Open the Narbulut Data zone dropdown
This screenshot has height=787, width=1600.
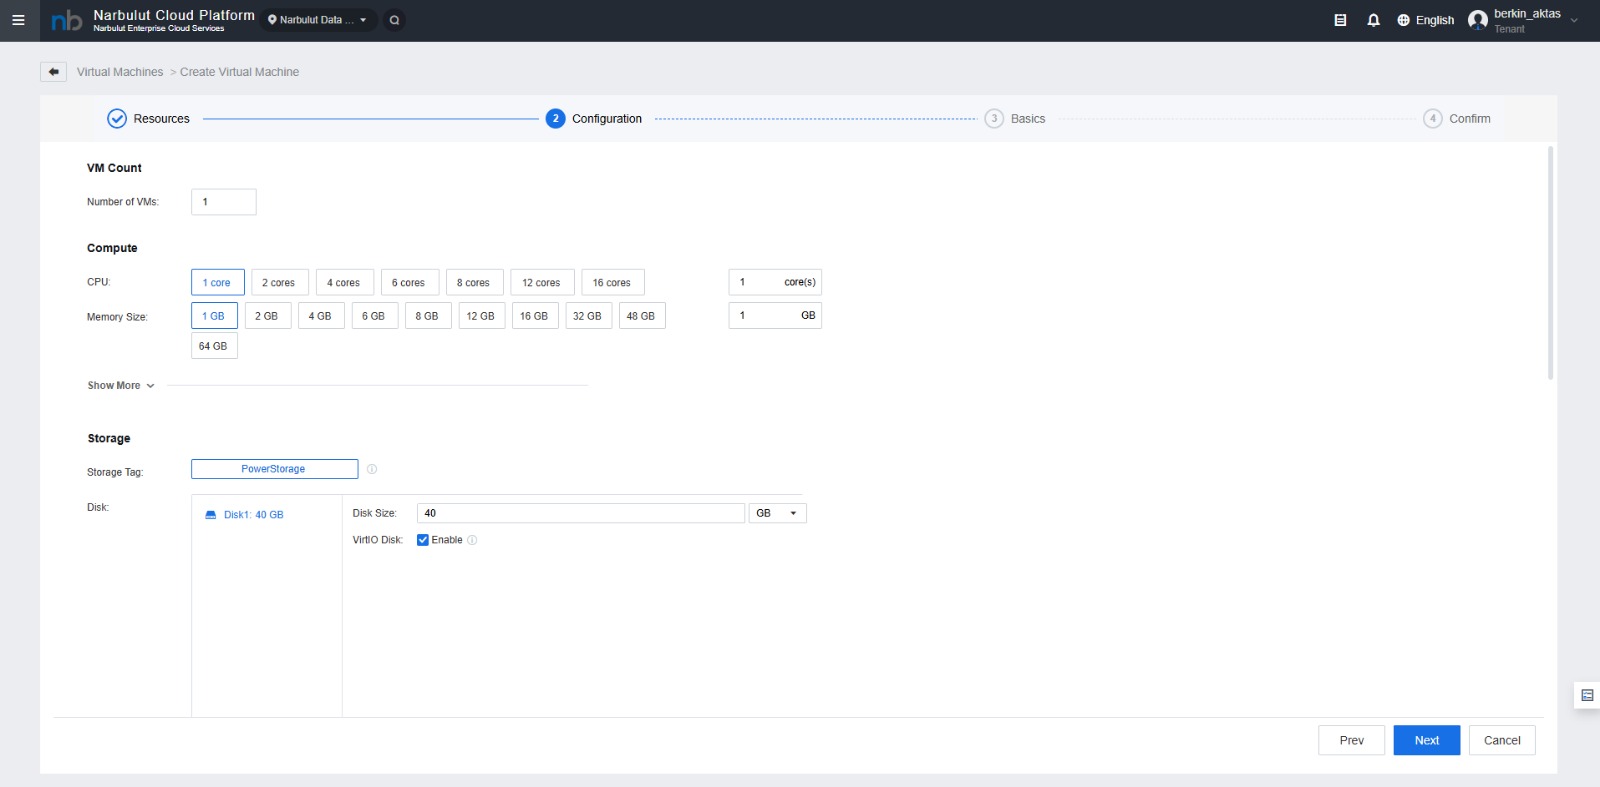pyautogui.click(x=318, y=20)
